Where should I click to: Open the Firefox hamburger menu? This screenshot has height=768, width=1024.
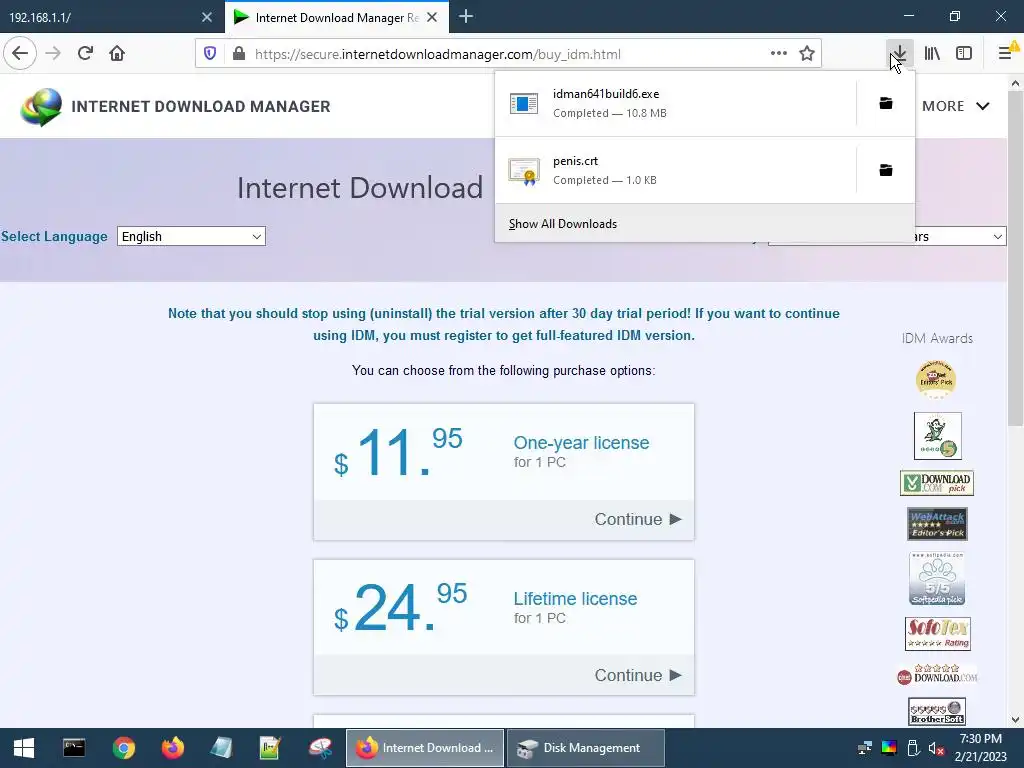pyautogui.click(x=1006, y=54)
